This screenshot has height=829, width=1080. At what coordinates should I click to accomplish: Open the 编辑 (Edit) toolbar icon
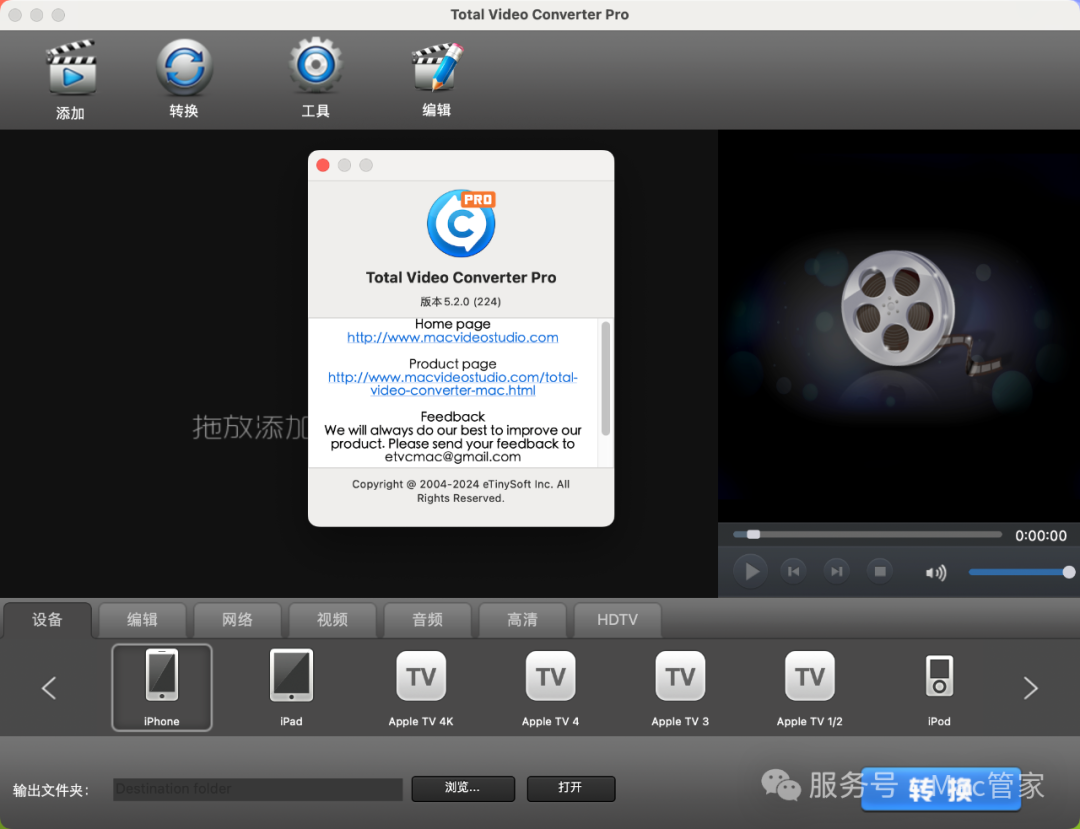tap(437, 68)
